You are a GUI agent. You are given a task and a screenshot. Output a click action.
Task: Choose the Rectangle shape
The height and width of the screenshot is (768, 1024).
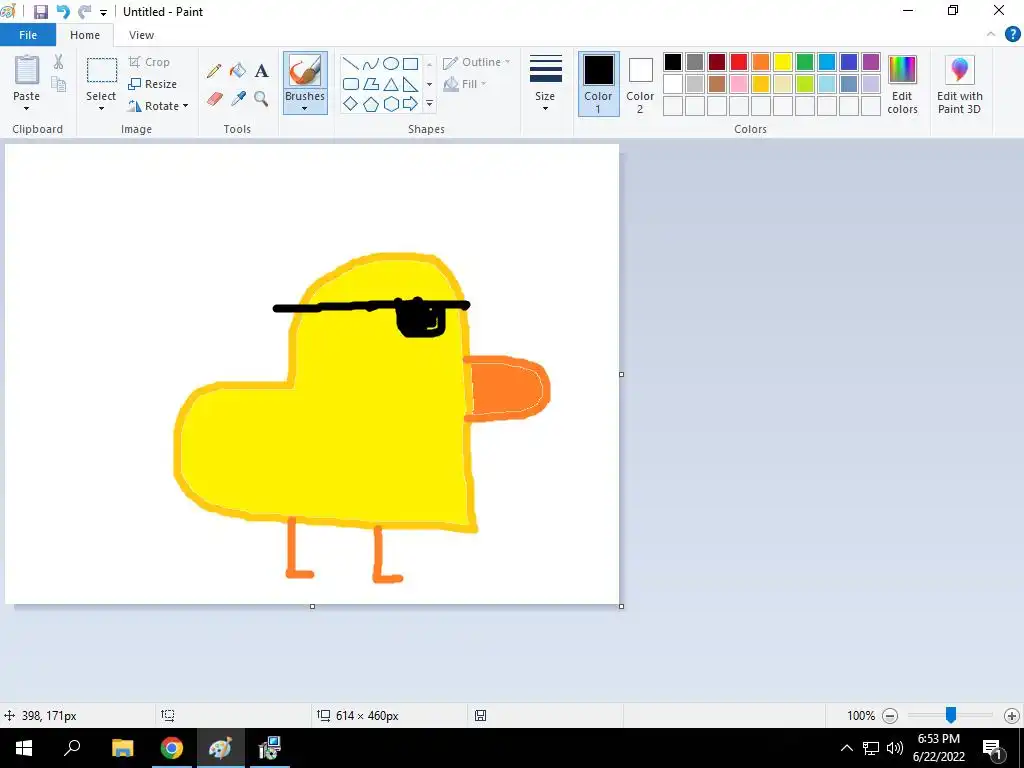coord(410,63)
